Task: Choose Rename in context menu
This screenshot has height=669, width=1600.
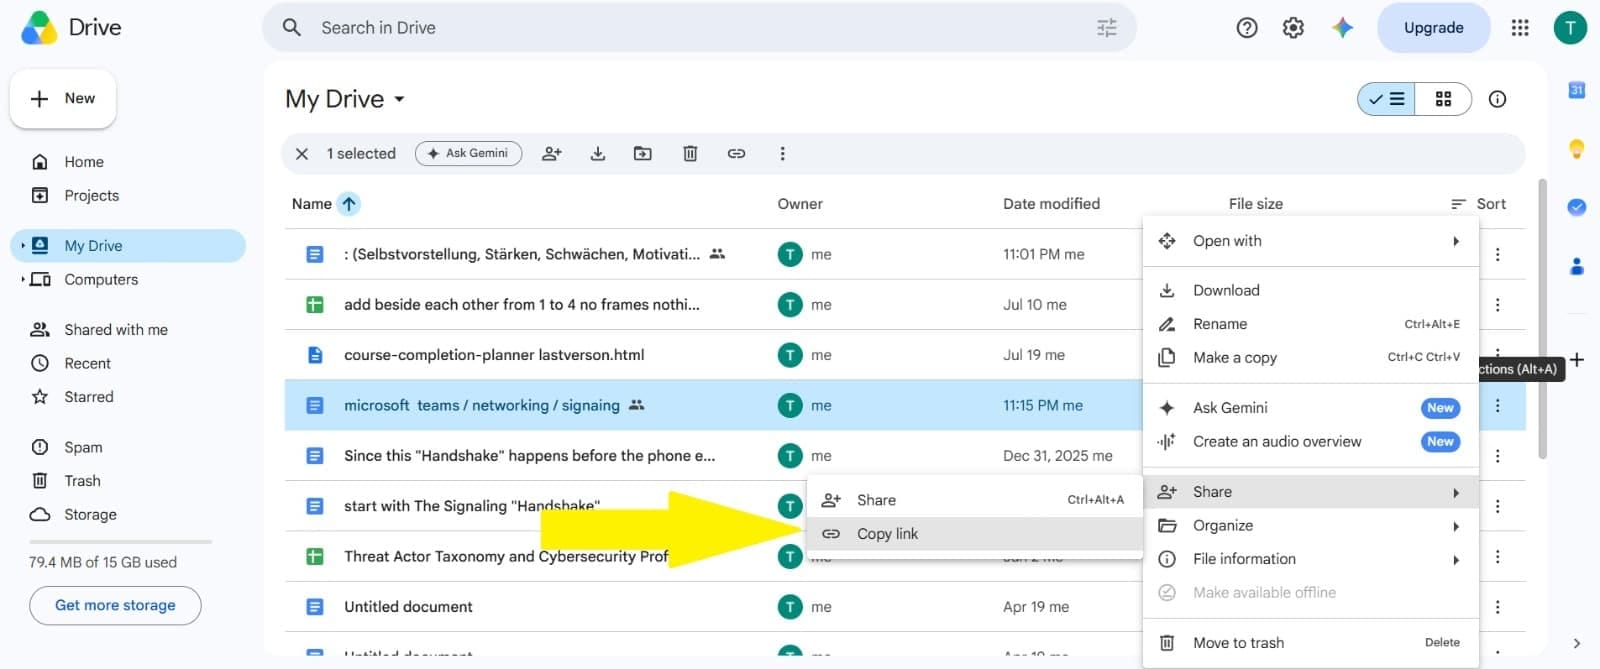Action: tap(1310, 324)
